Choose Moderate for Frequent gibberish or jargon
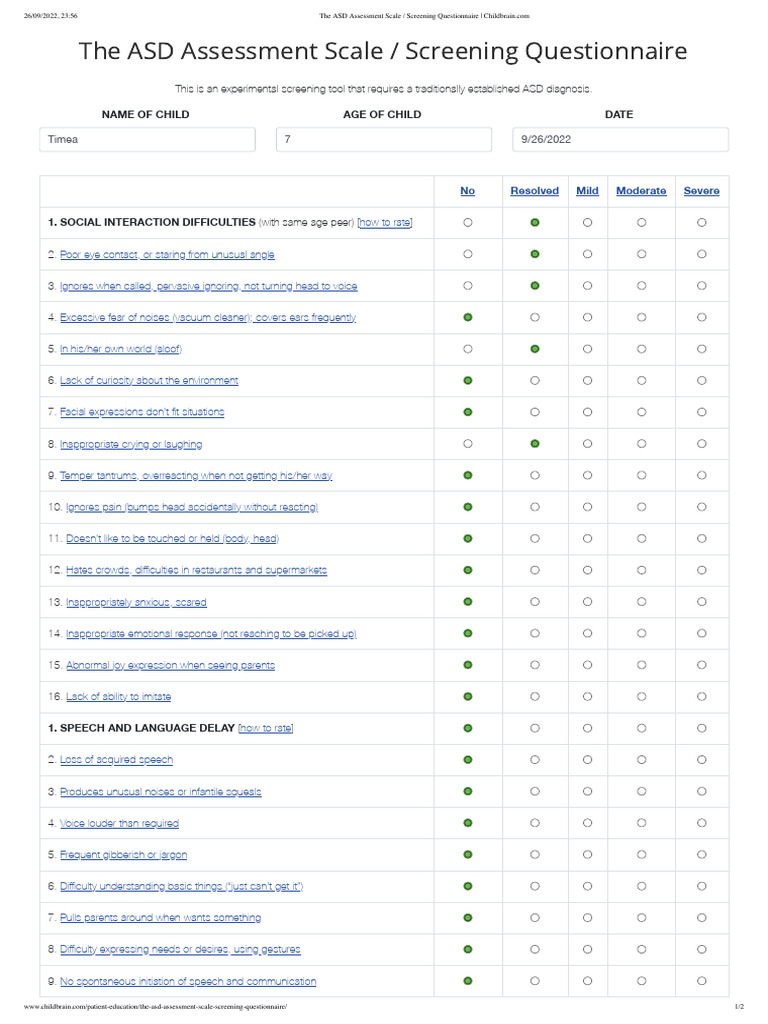768x1024 pixels. 641,855
